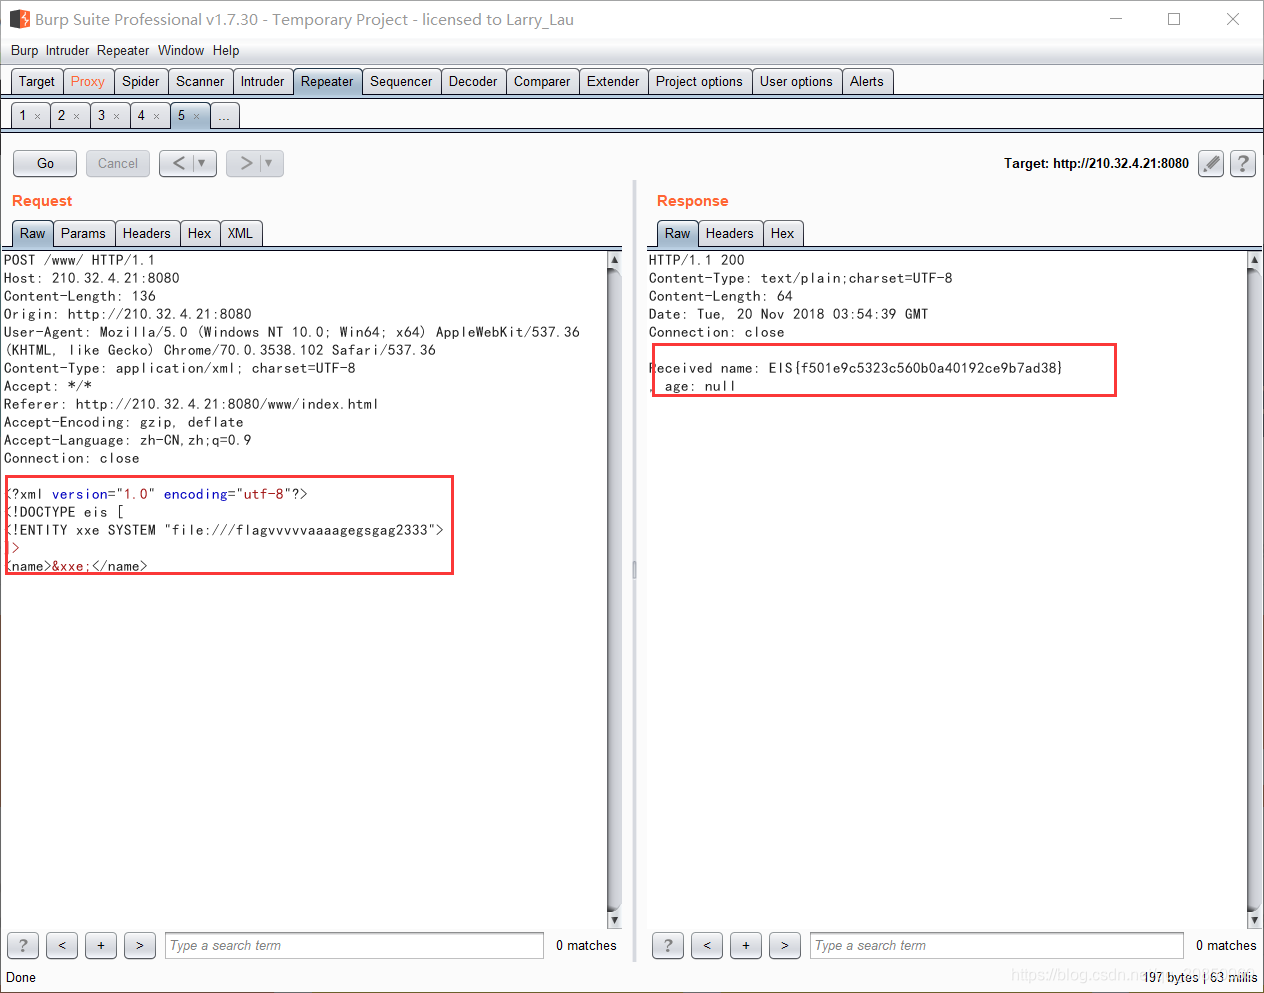Viewport: 1264px width, 993px height.
Task: Click the Burp Suite logo icon in title bar
Action: (x=19, y=19)
